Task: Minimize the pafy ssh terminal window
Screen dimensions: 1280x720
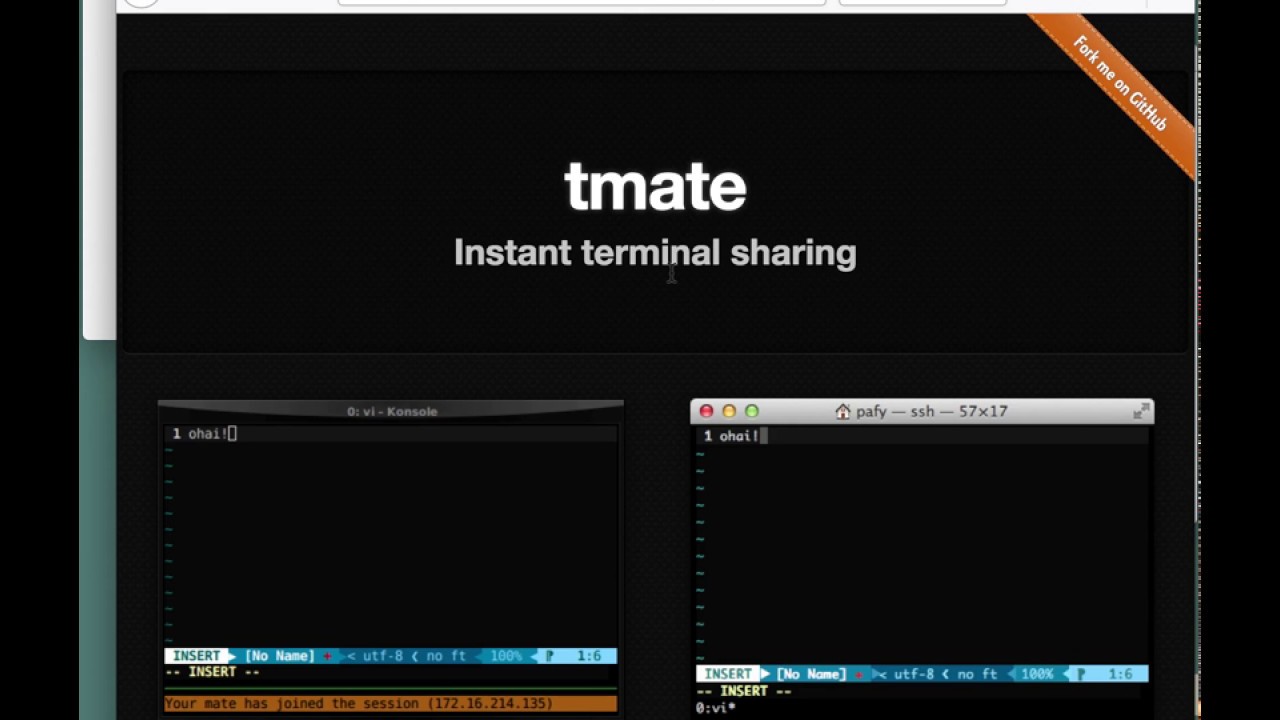Action: [x=729, y=411]
